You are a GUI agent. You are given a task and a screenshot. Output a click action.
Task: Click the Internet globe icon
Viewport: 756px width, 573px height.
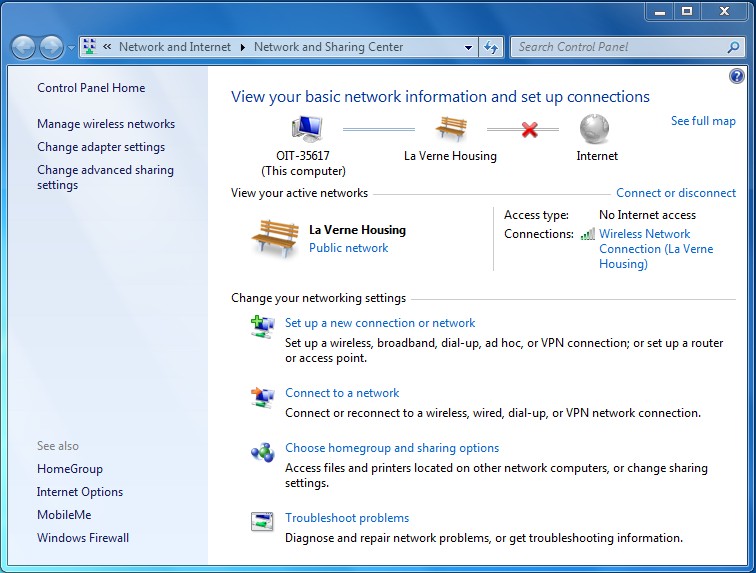click(594, 129)
